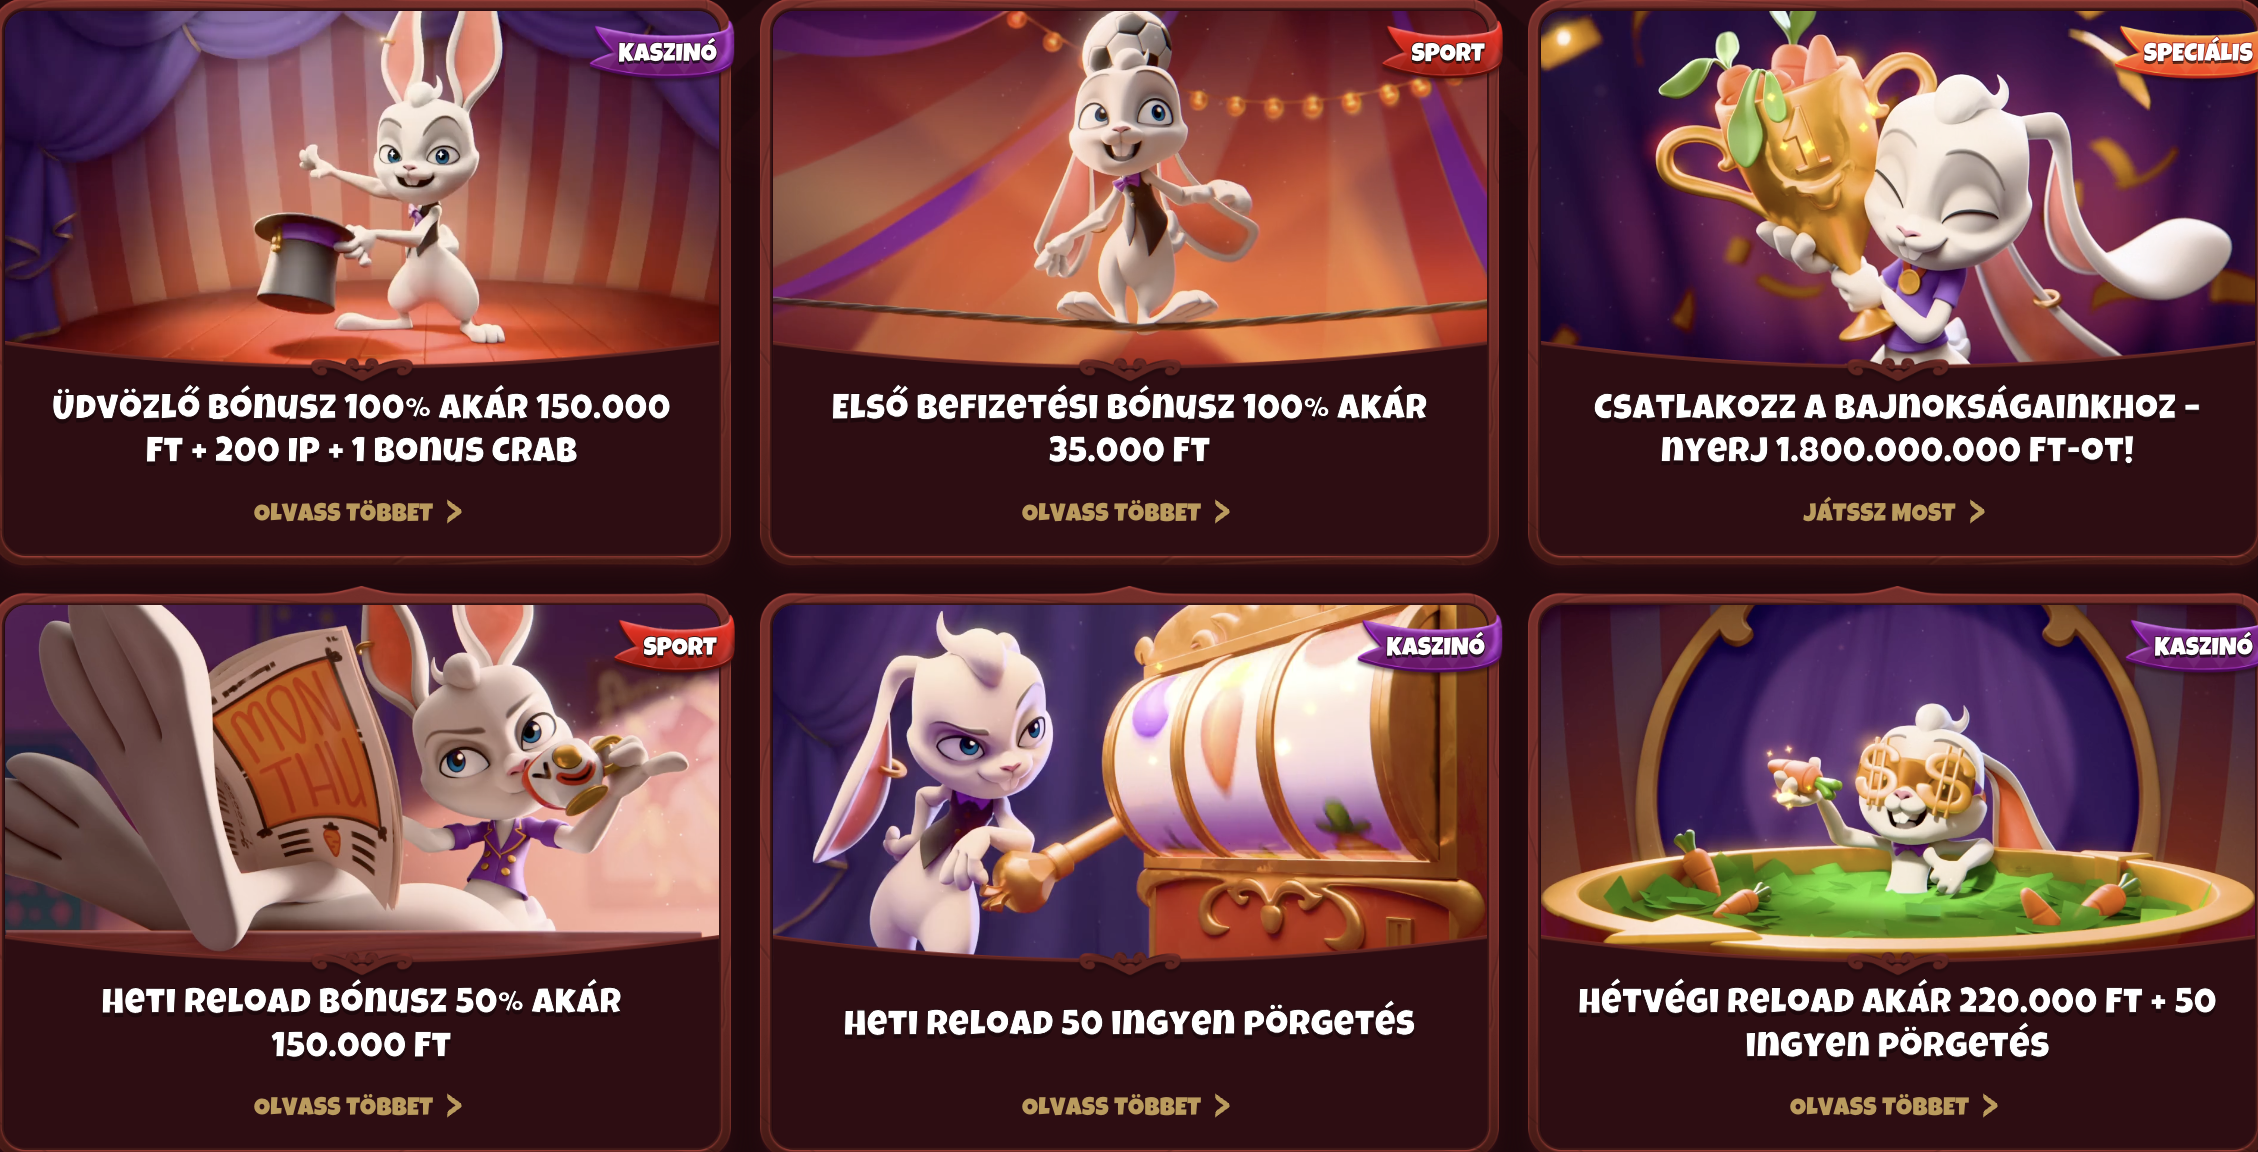Viewport: 2258px width, 1152px height.
Task: Click the arrow next to Olvass Többet under Üdvözlő Bónusz
Action: pos(454,512)
